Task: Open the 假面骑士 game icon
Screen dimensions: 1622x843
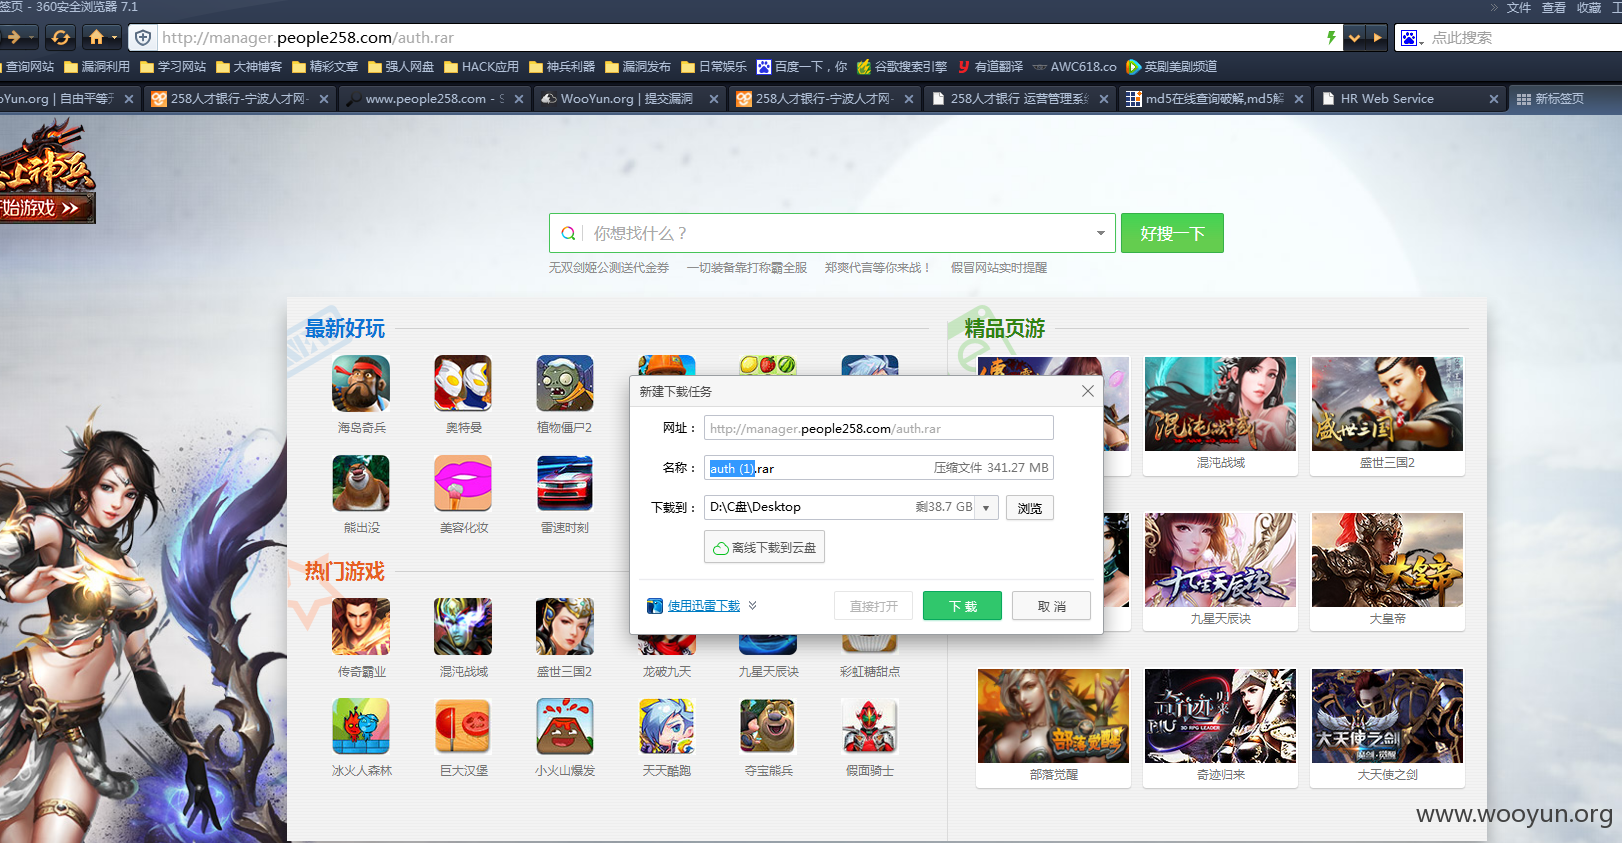Action: pyautogui.click(x=870, y=726)
